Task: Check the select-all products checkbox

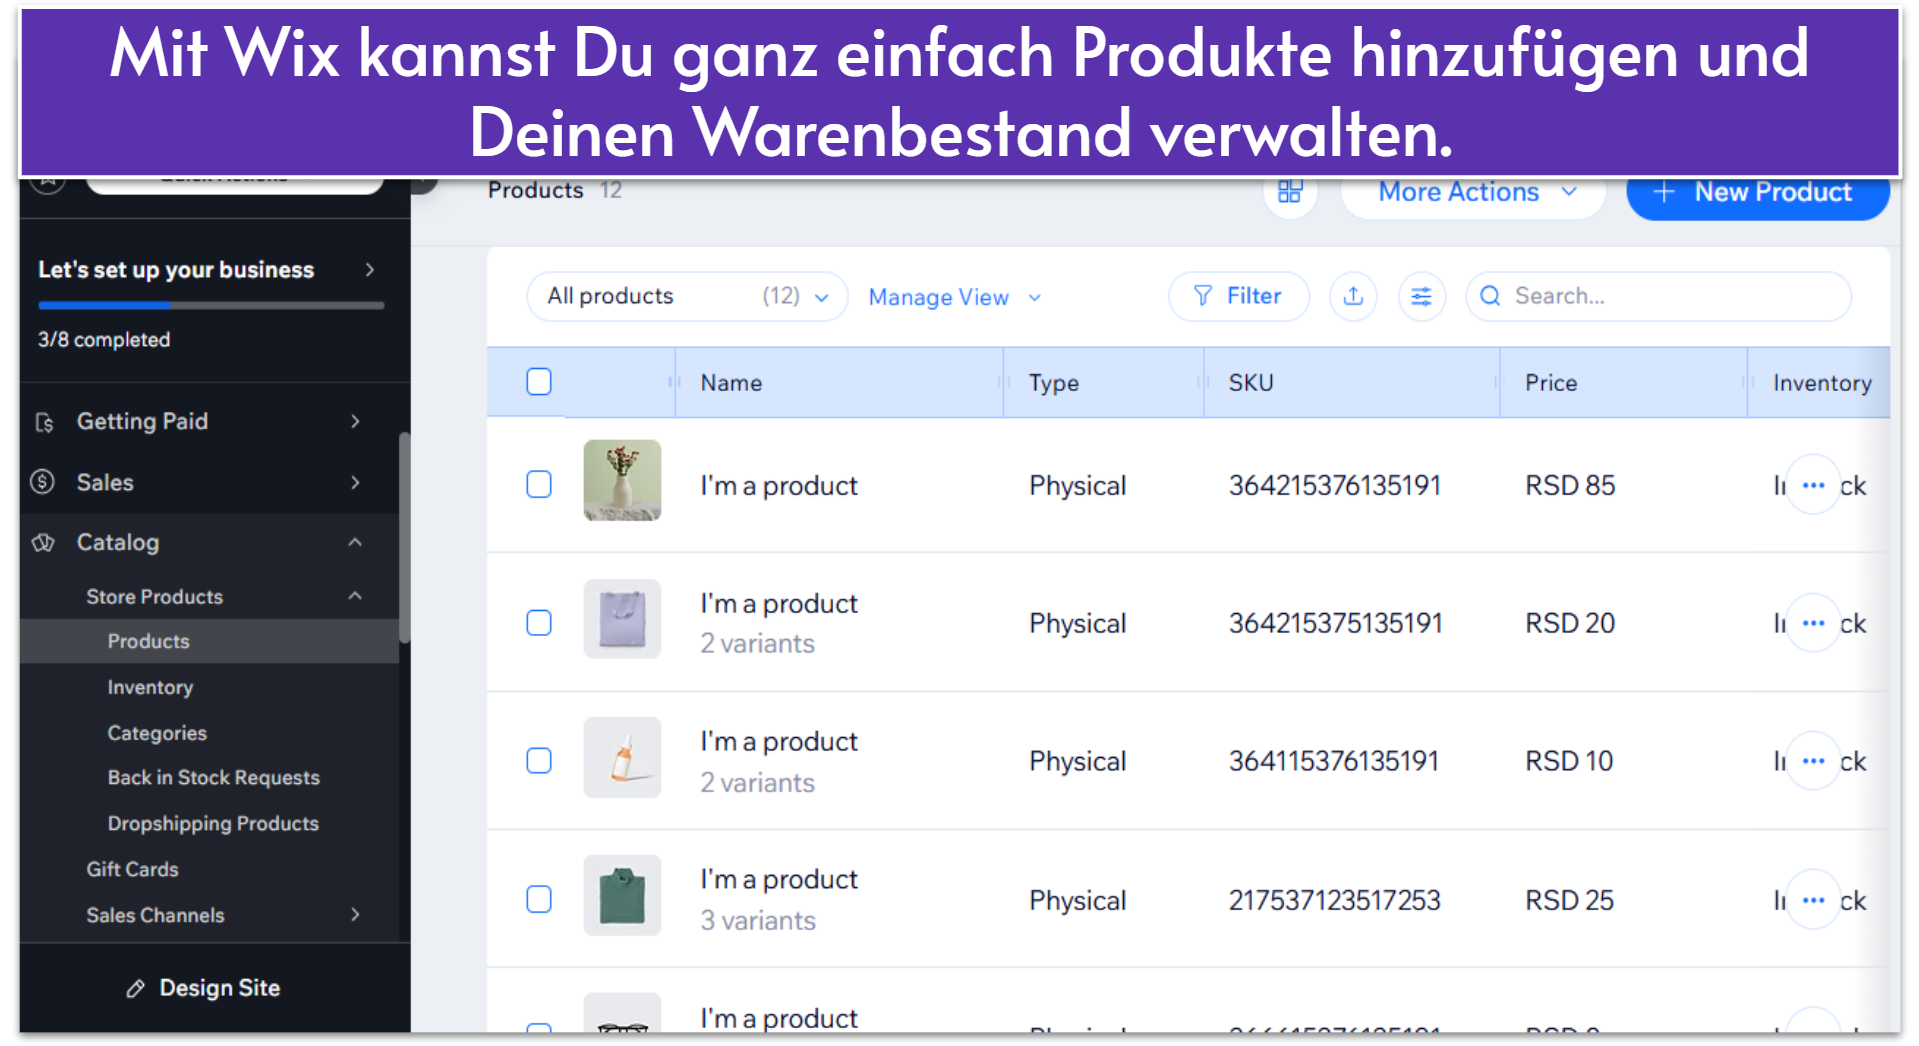Action: [539, 381]
